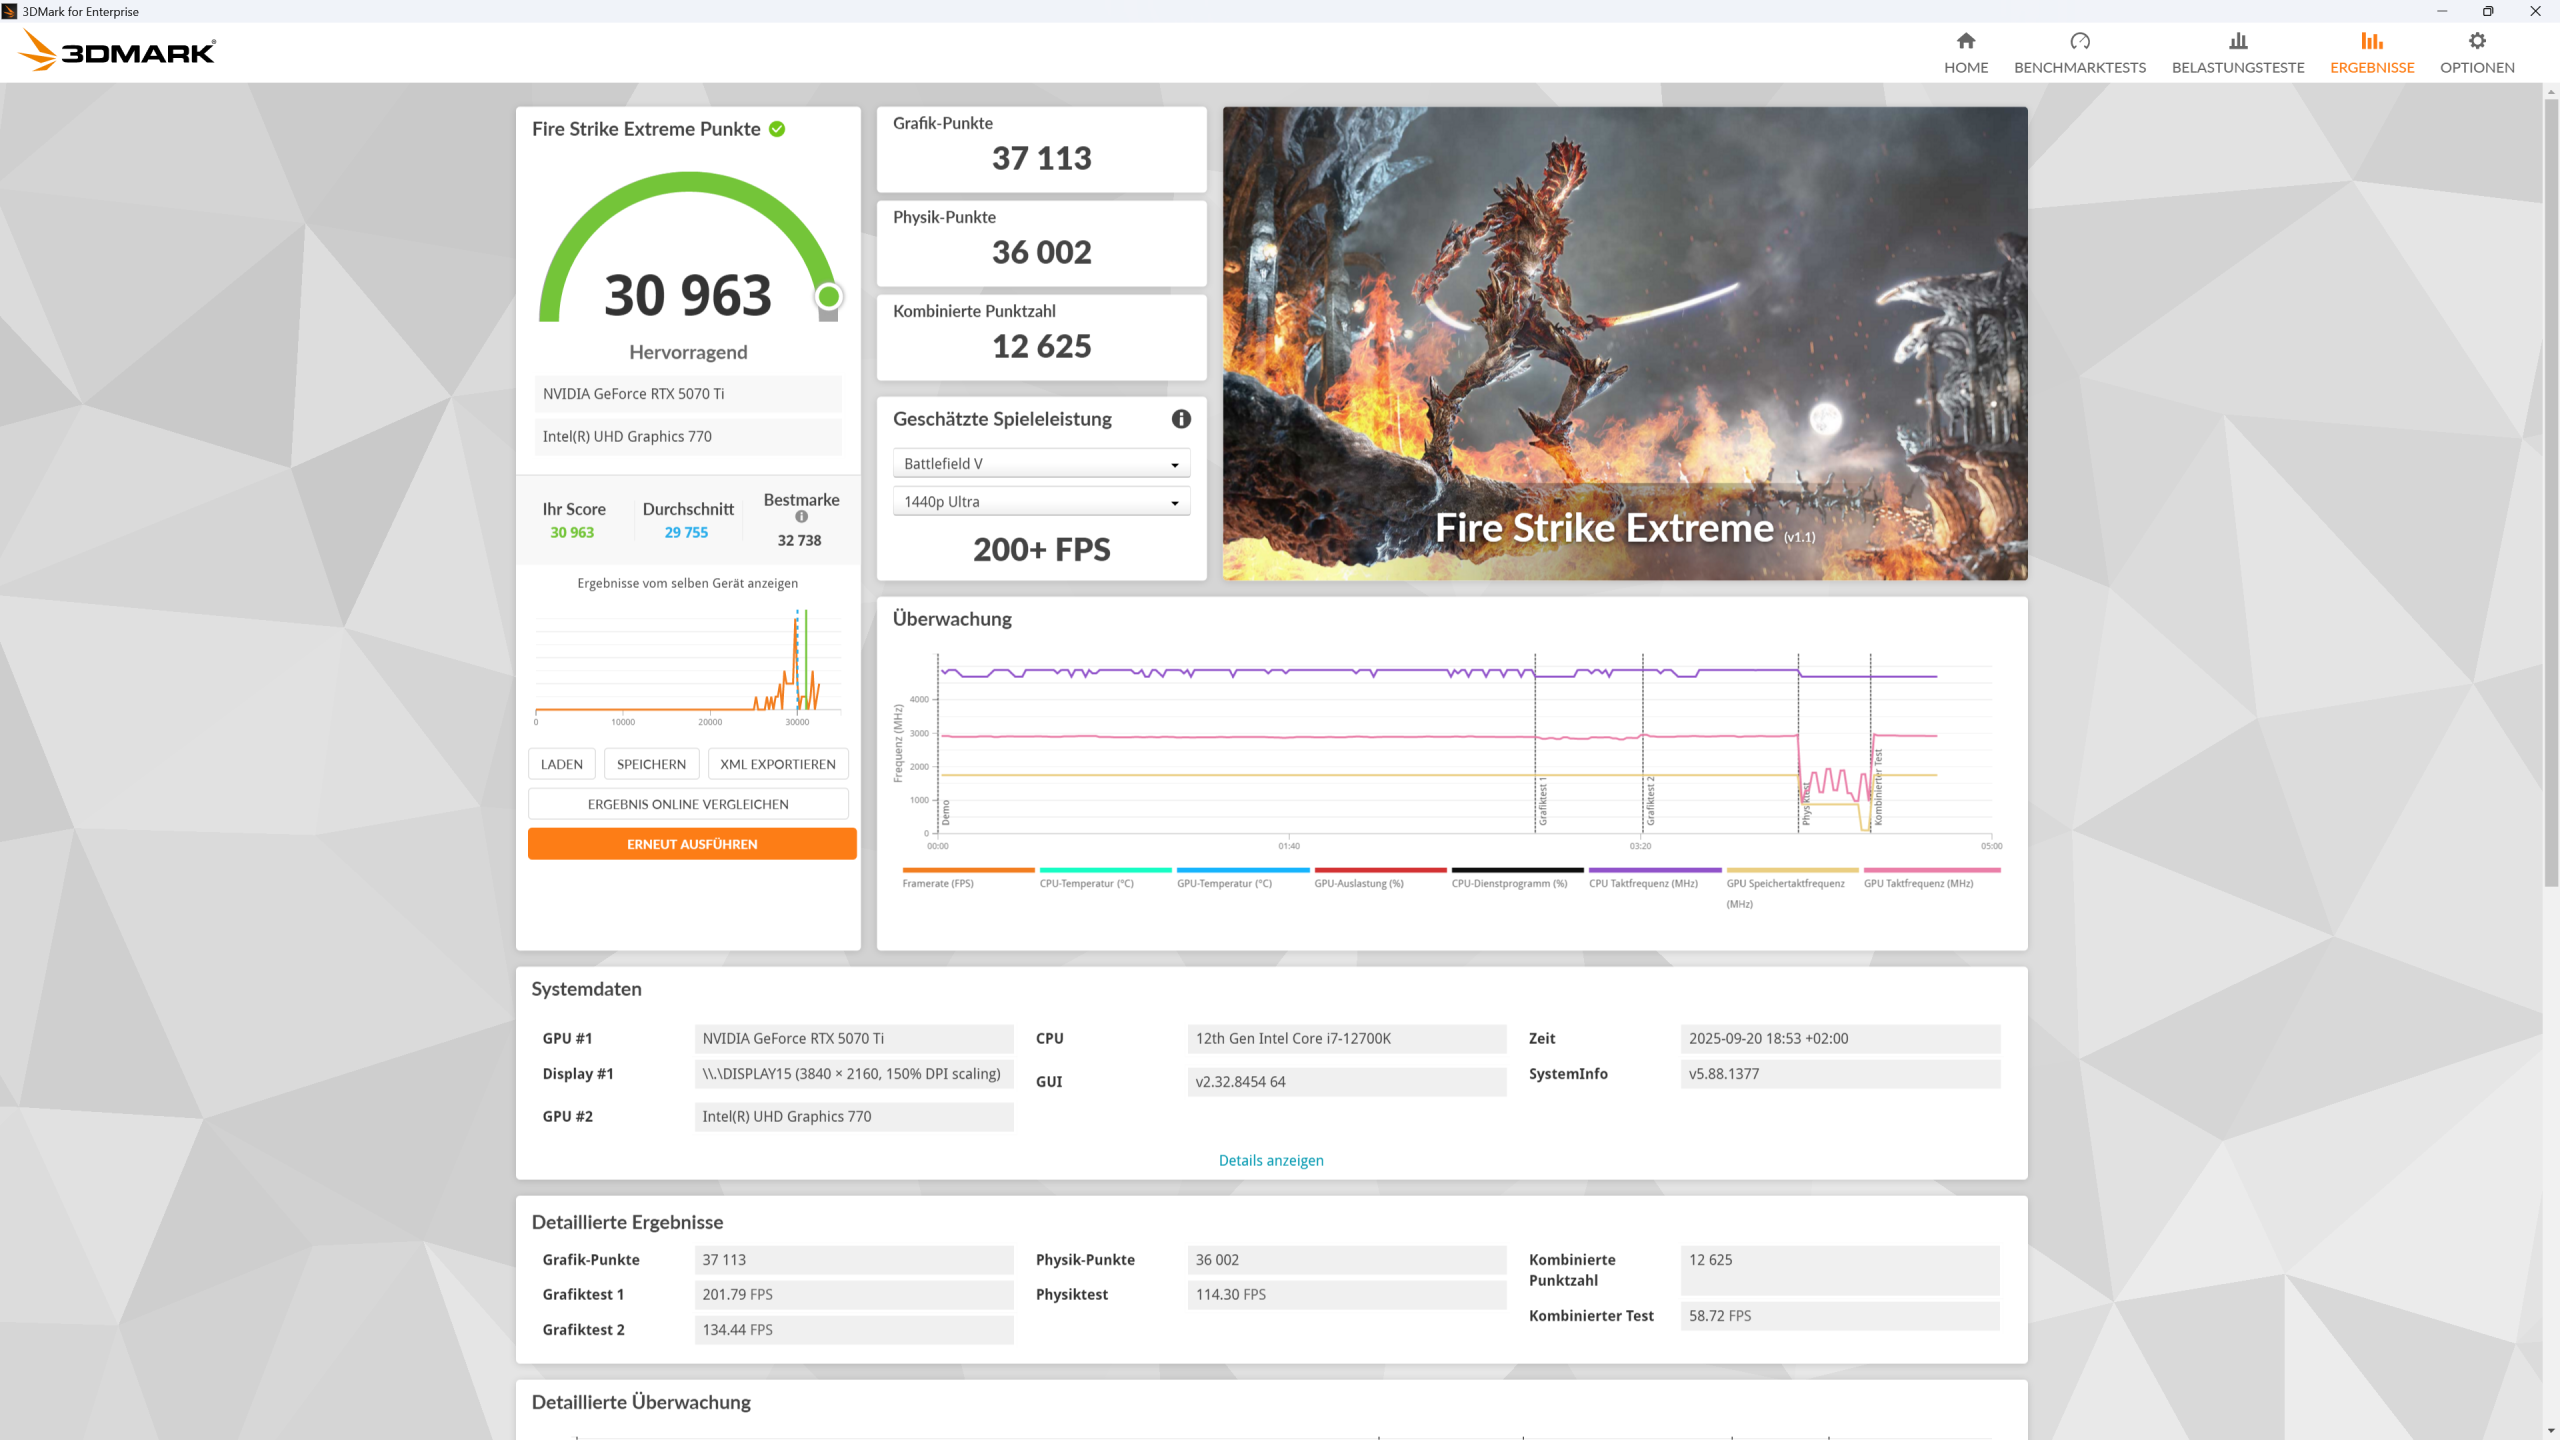Expand system data via Details anzeigen
2560x1440 pixels.
(x=1270, y=1160)
